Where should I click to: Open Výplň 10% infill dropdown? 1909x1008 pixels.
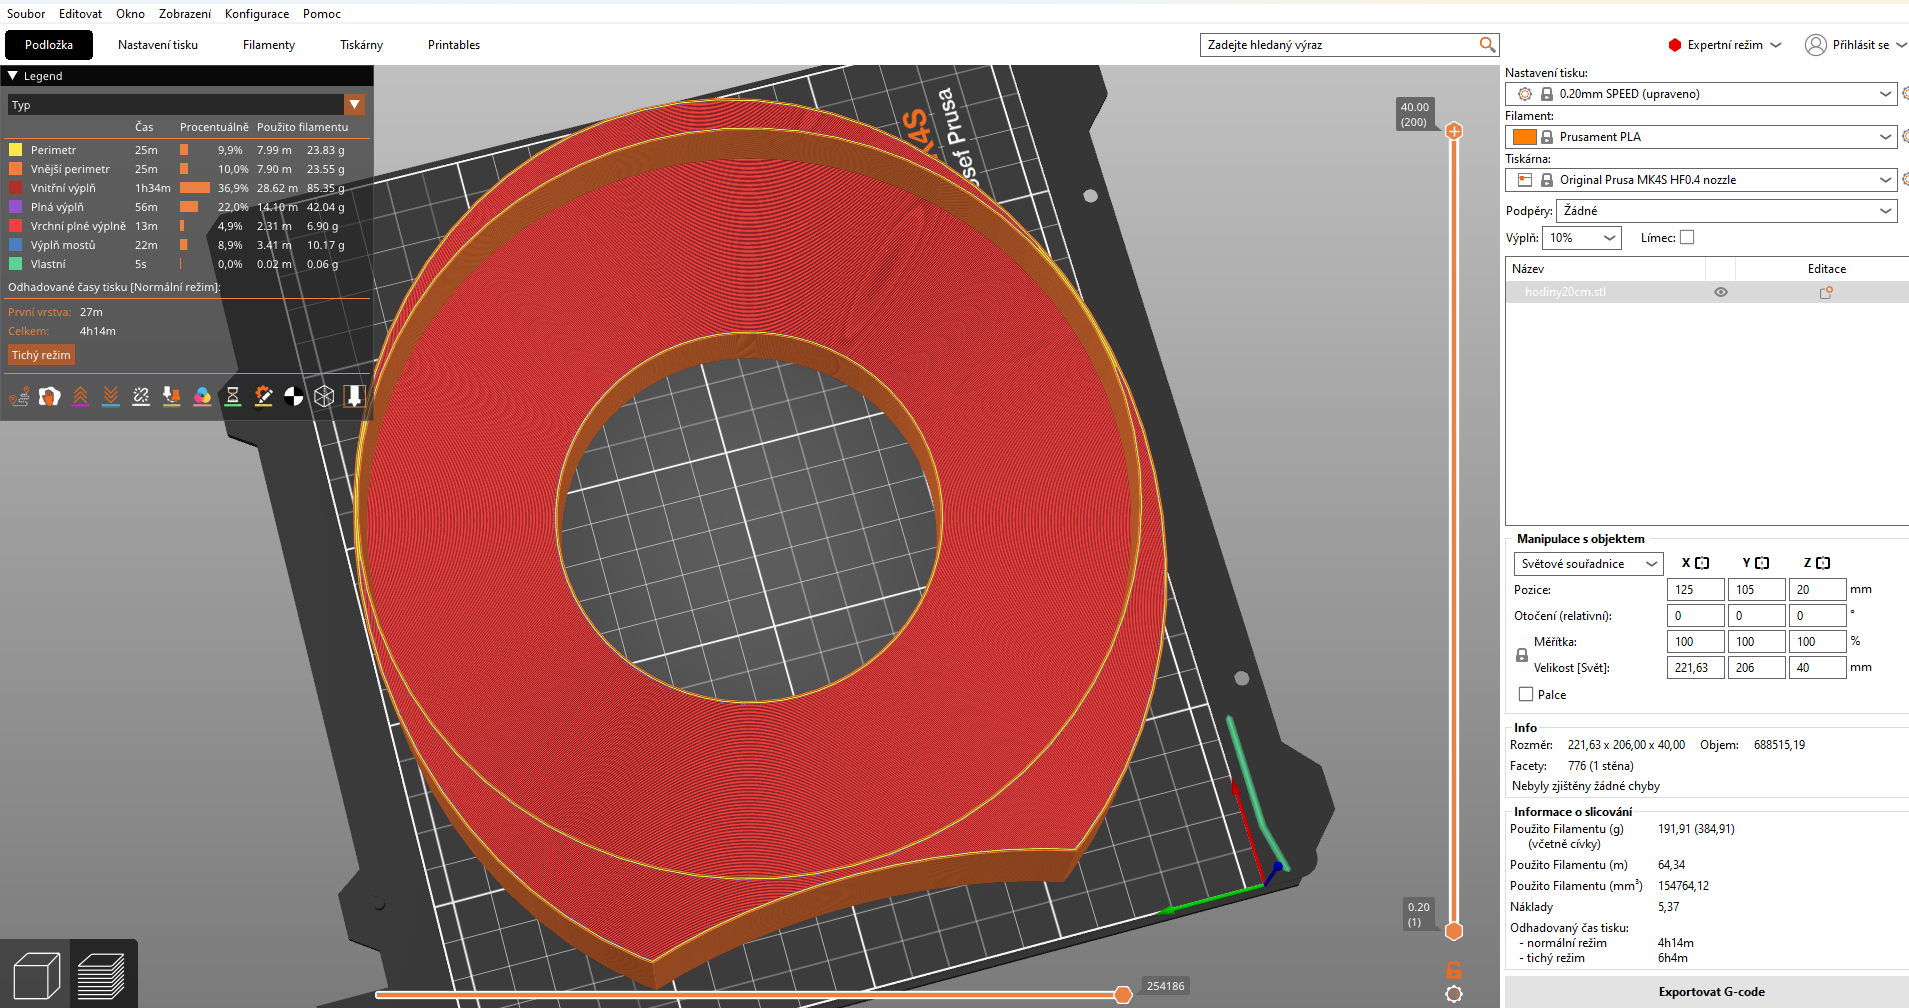pyautogui.click(x=1581, y=238)
